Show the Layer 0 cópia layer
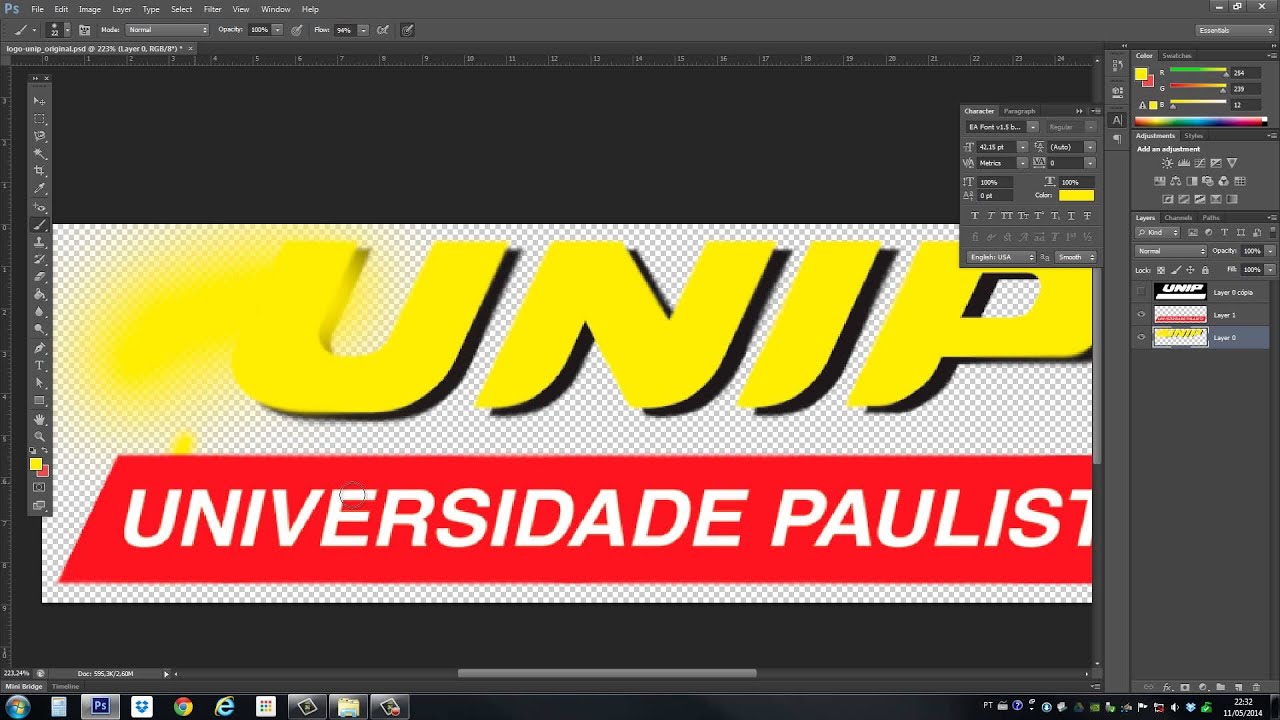1280x720 pixels. pos(1141,292)
